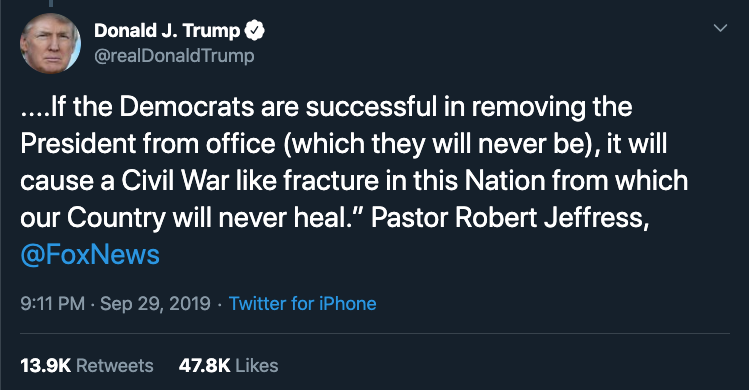Open the 9:11 PM timestamp

[x=53, y=303]
